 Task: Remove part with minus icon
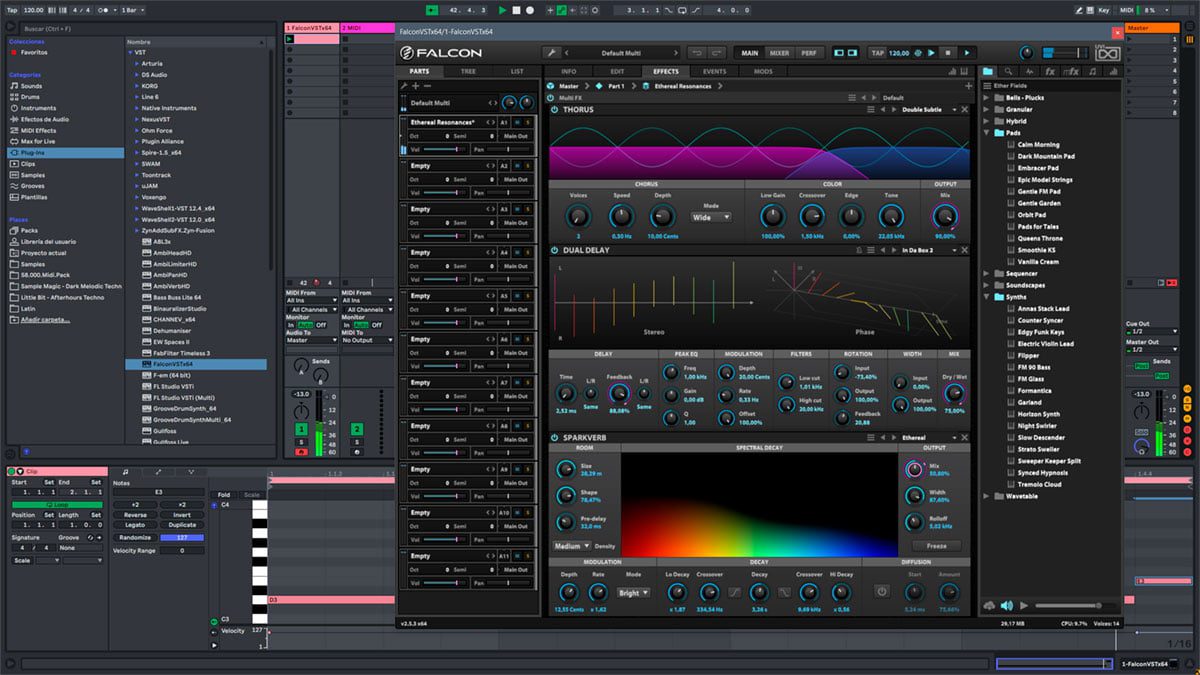tap(427, 86)
